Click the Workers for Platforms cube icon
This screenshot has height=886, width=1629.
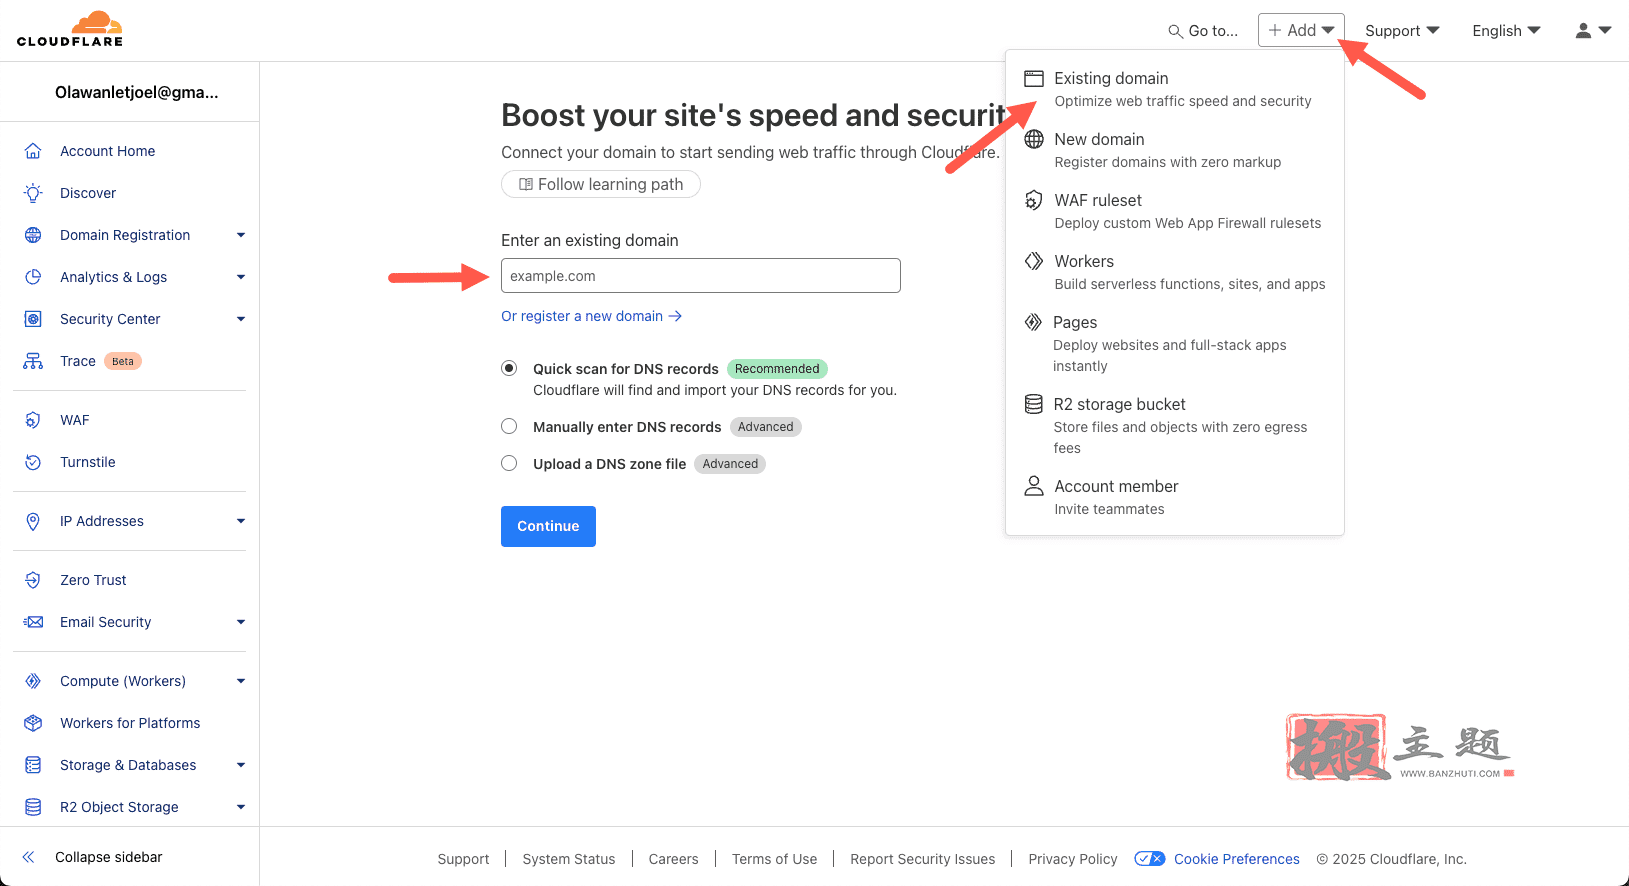[x=33, y=723]
